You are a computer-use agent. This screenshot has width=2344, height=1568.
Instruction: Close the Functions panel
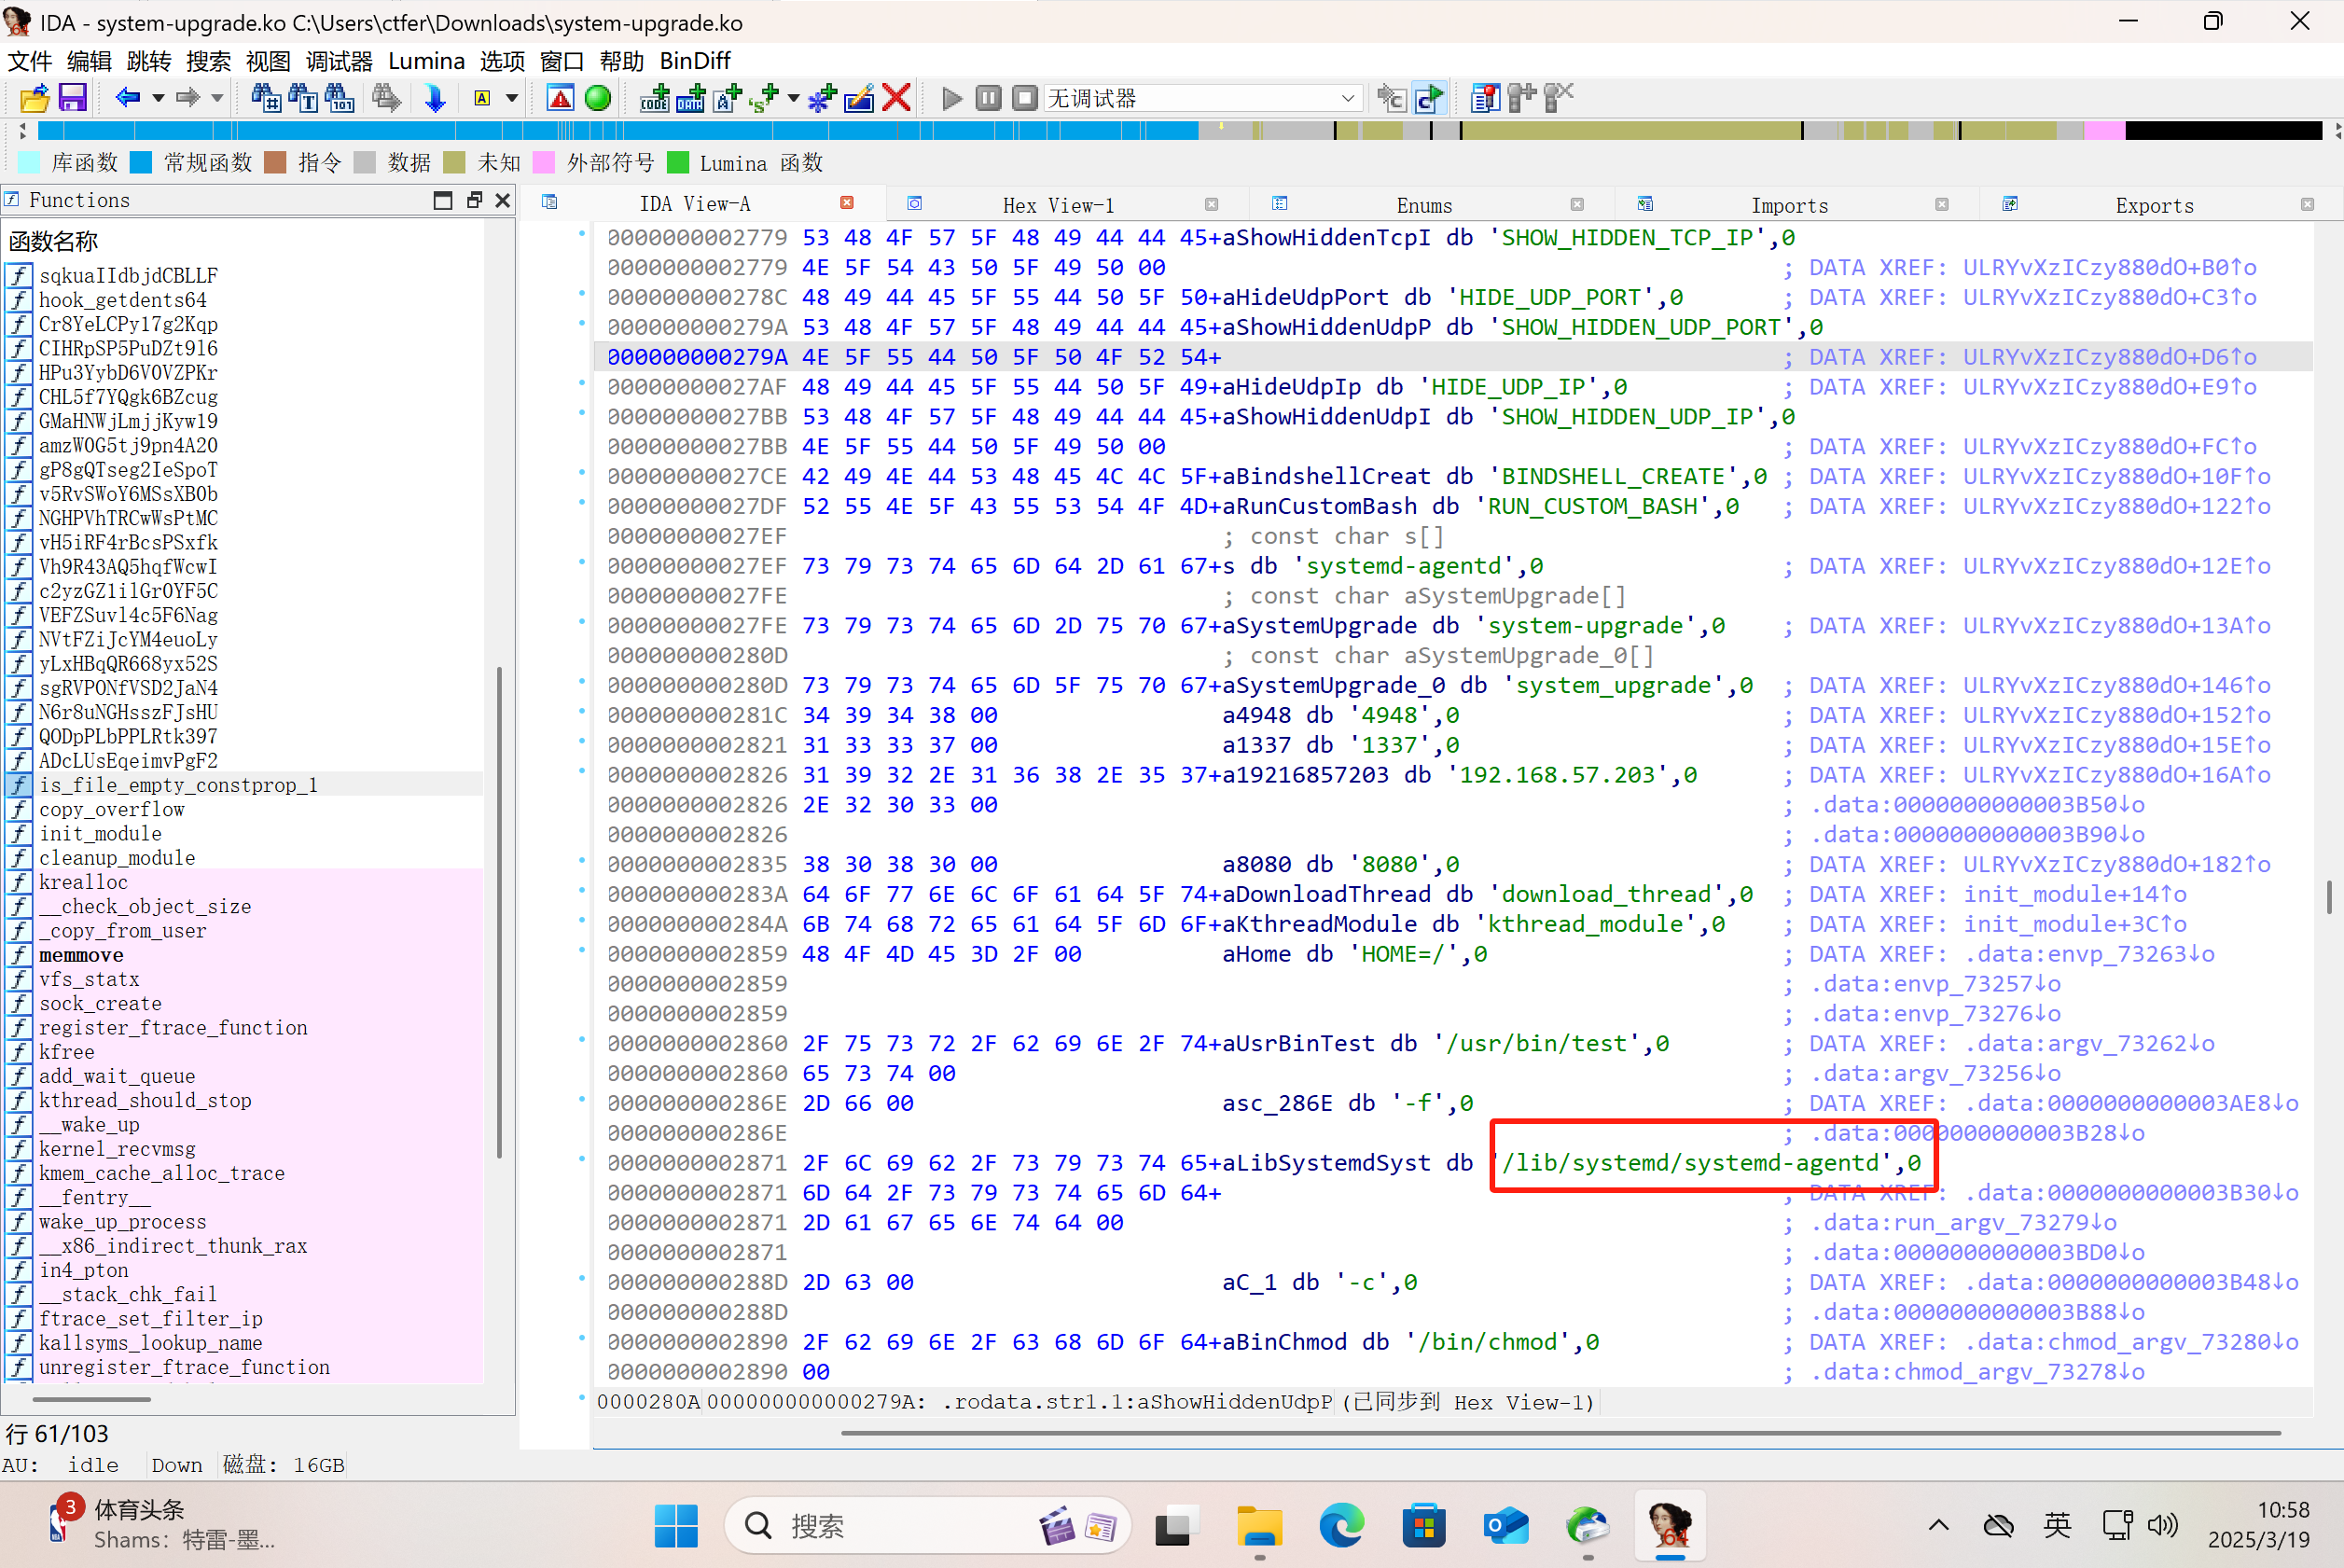tap(503, 200)
